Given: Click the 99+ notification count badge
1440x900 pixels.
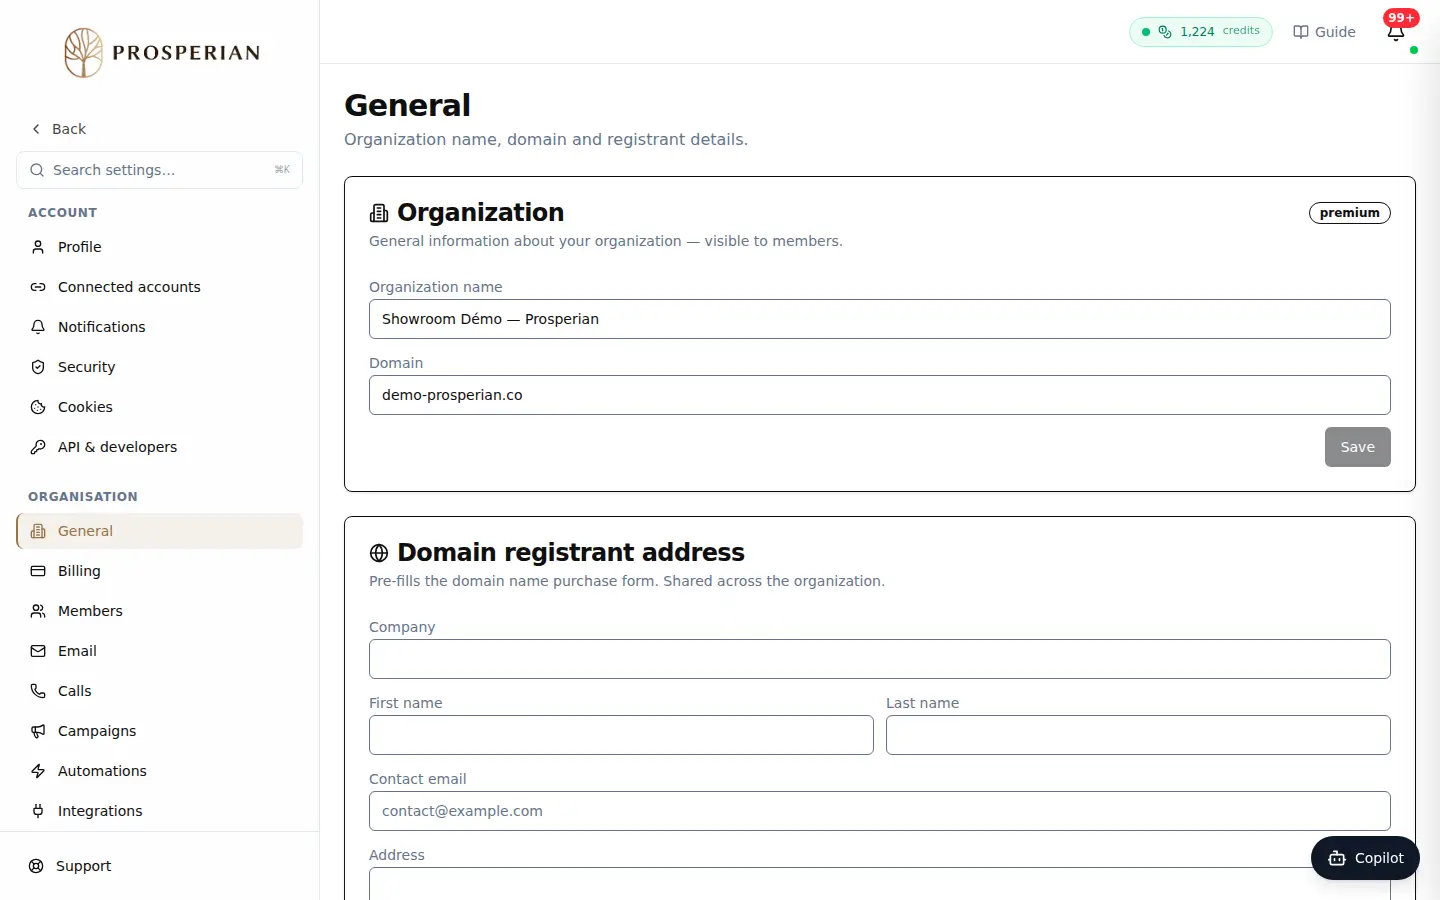Looking at the screenshot, I should click(1401, 18).
